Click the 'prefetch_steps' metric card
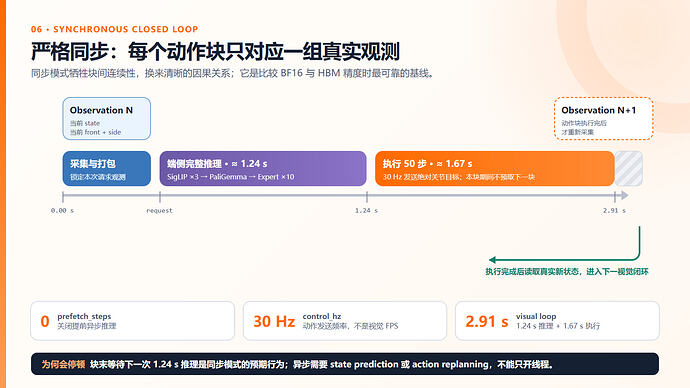Image resolution: width=690 pixels, height=388 pixels. pyautogui.click(x=132, y=321)
